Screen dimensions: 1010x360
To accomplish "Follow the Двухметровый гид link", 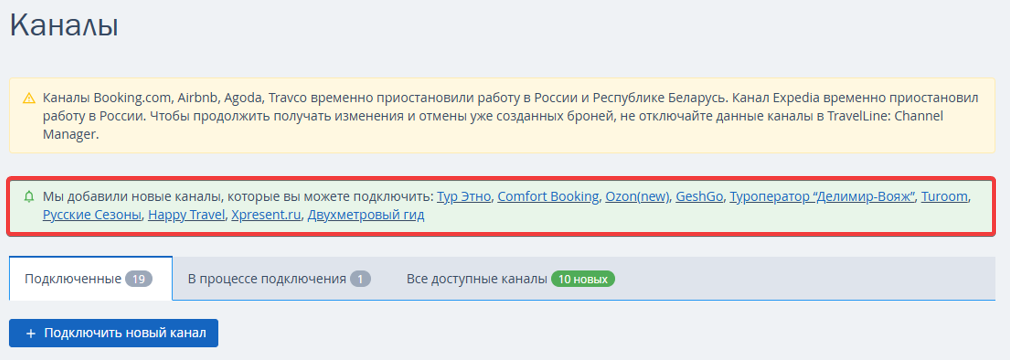I will click(x=366, y=215).
